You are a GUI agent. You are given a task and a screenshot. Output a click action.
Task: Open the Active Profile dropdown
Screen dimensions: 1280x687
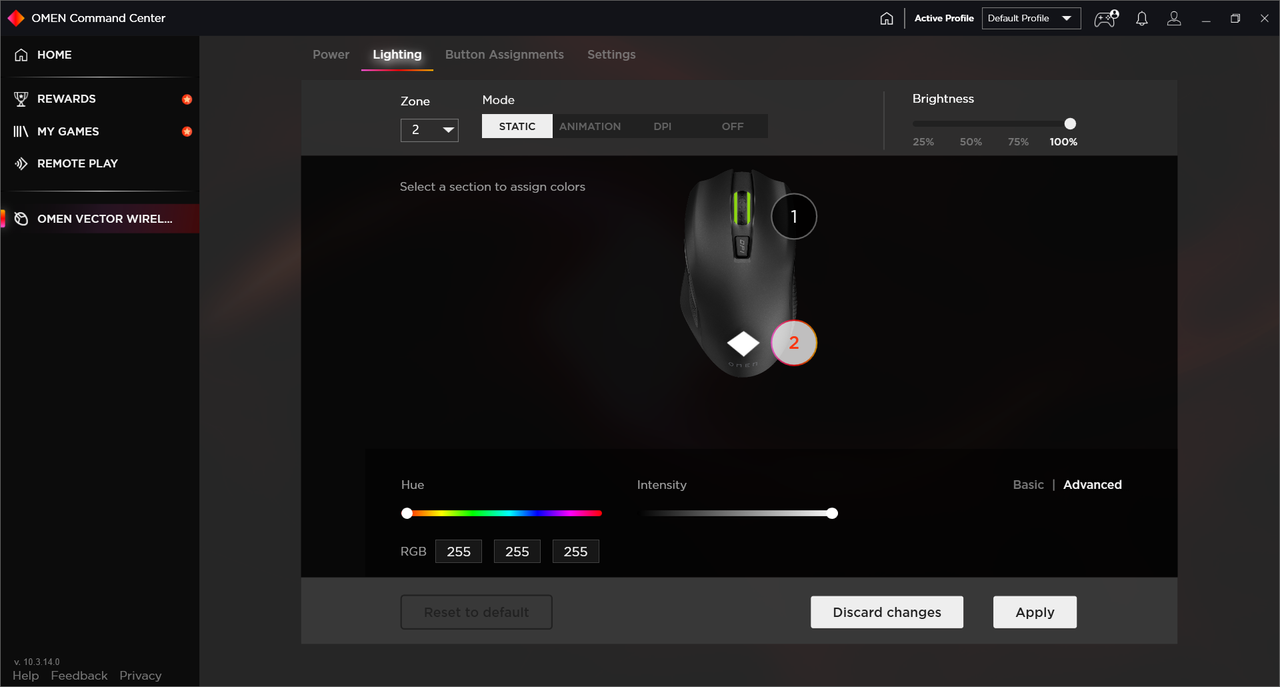pos(1031,18)
